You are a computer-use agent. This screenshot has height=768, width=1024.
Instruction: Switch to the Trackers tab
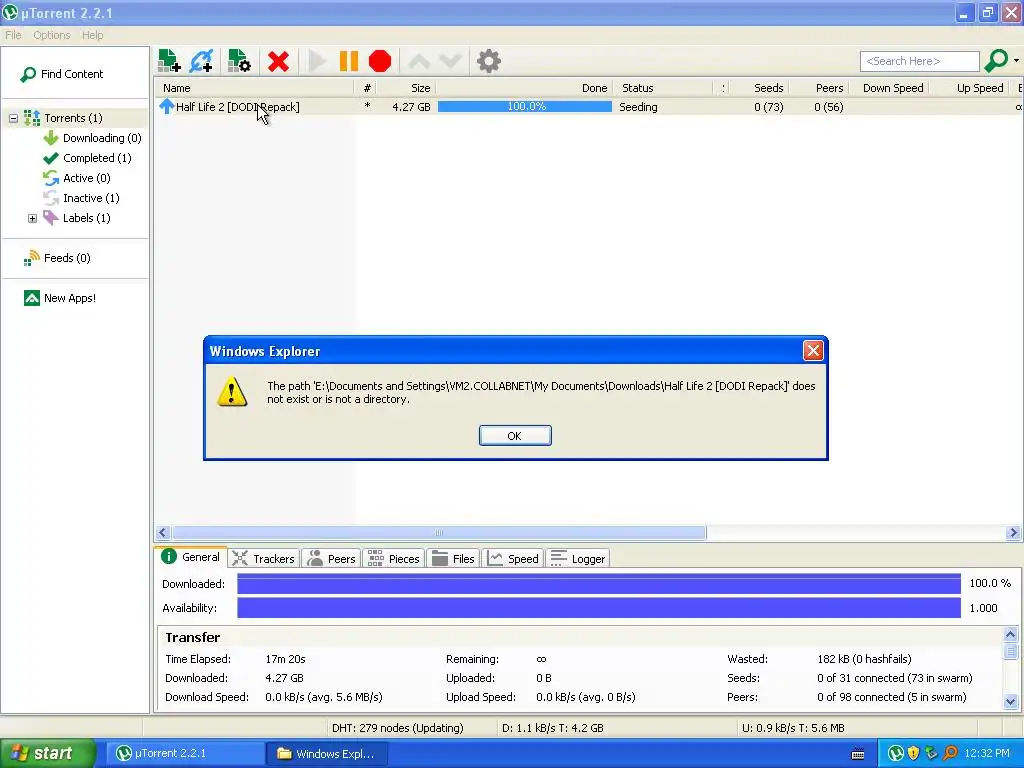(264, 558)
